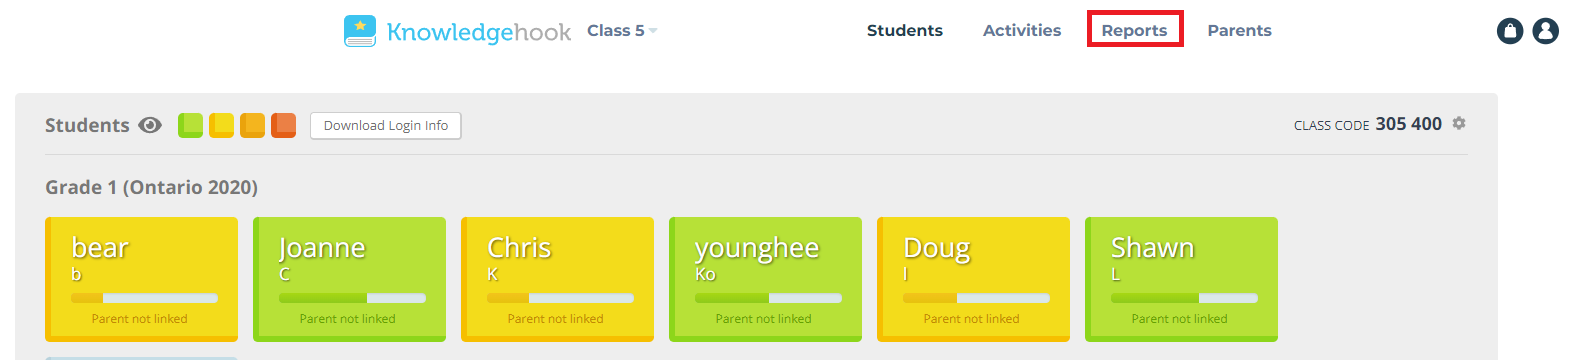Image resolution: width=1587 pixels, height=360 pixels.
Task: Click Parent not linked under Chris
Action: pos(555,319)
